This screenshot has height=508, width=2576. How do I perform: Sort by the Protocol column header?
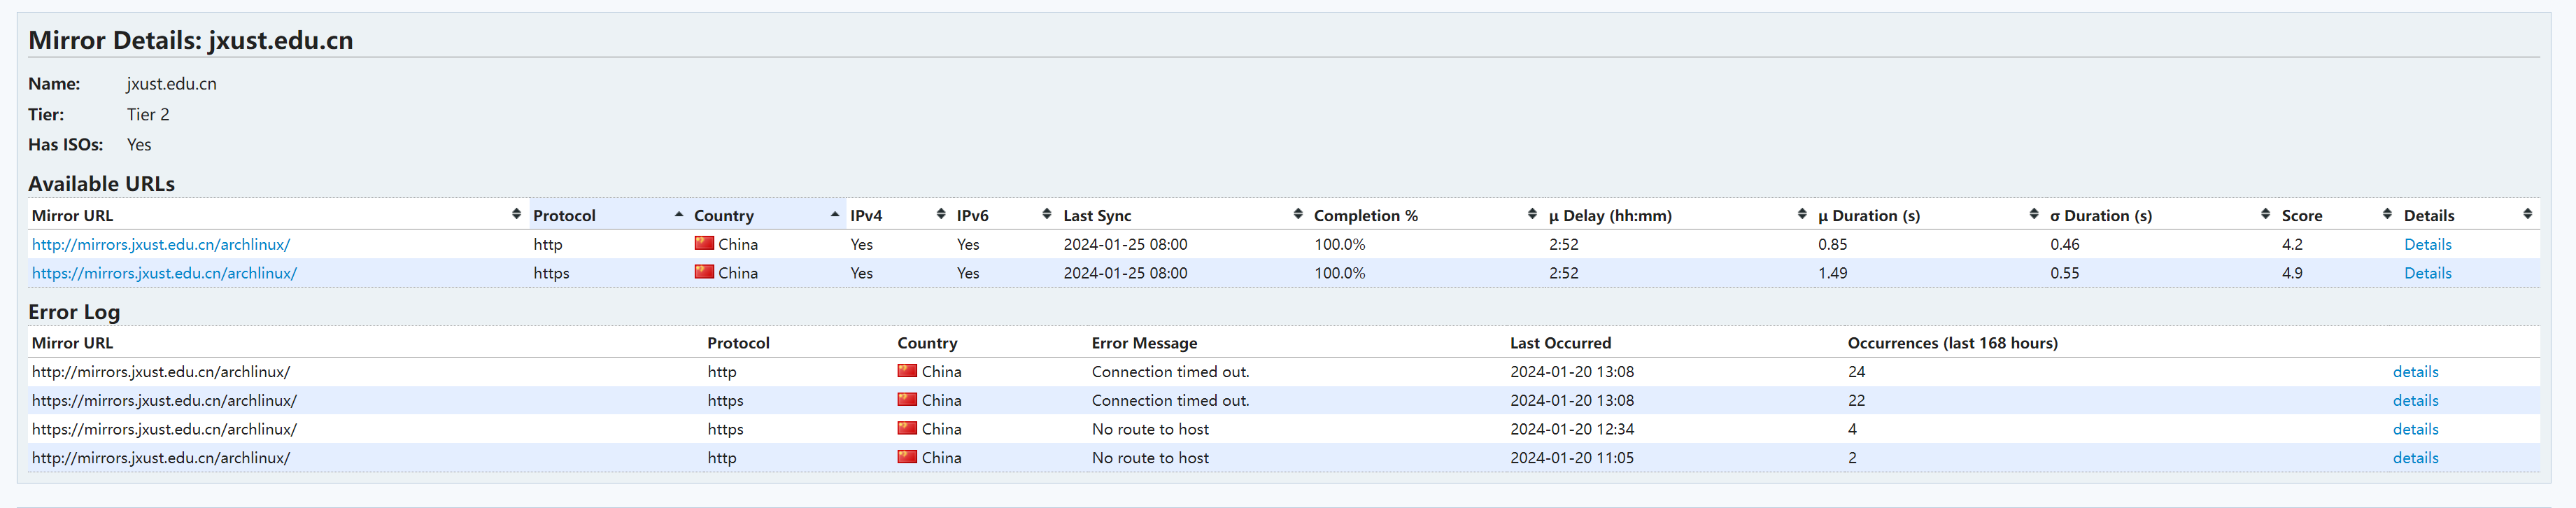pyautogui.click(x=609, y=215)
